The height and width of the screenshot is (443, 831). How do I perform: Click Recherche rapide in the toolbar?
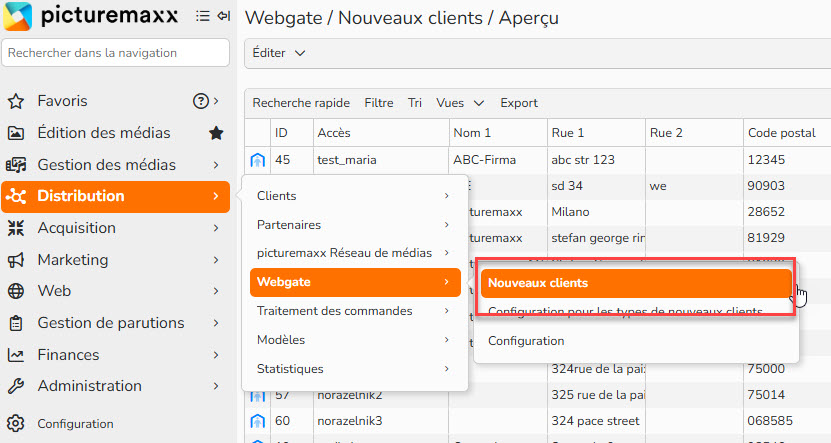pyautogui.click(x=301, y=103)
